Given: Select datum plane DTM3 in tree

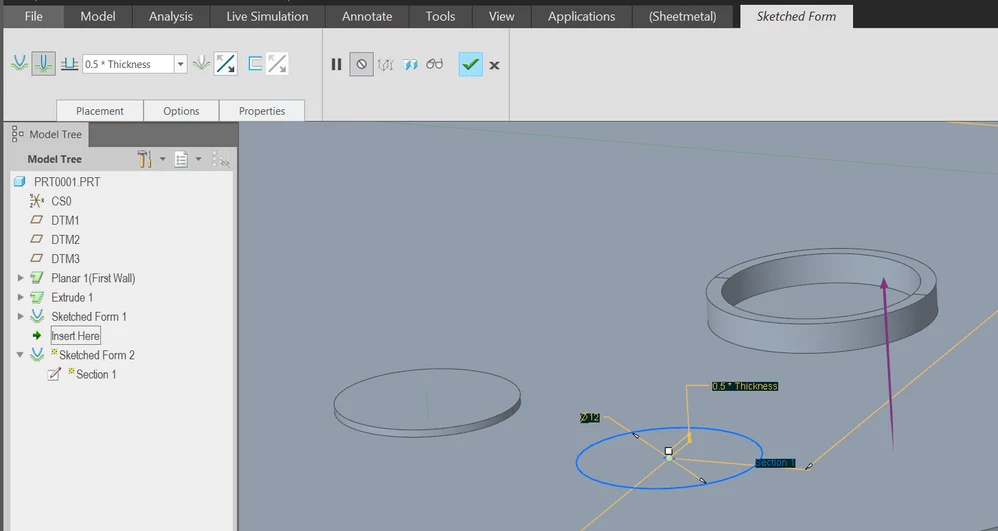Looking at the screenshot, I should [x=65, y=258].
